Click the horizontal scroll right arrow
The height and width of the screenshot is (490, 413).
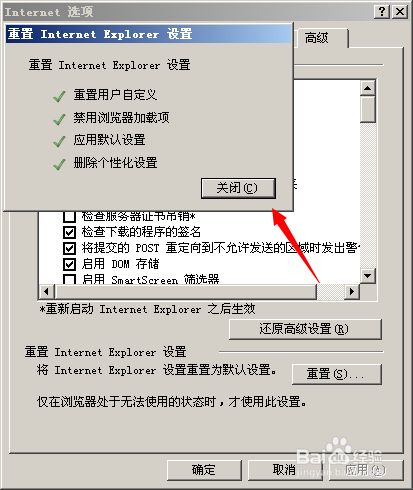pos(352,292)
